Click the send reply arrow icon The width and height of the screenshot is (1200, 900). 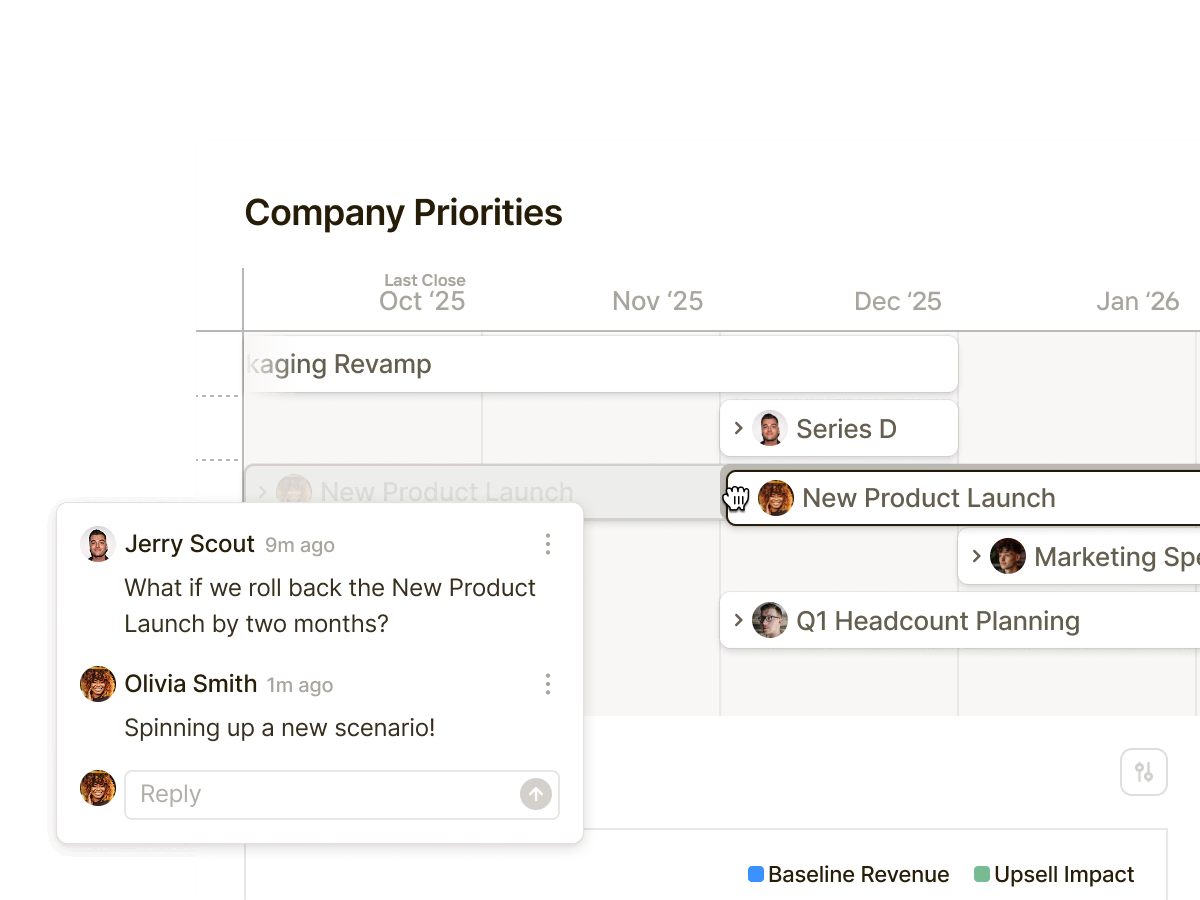point(536,794)
